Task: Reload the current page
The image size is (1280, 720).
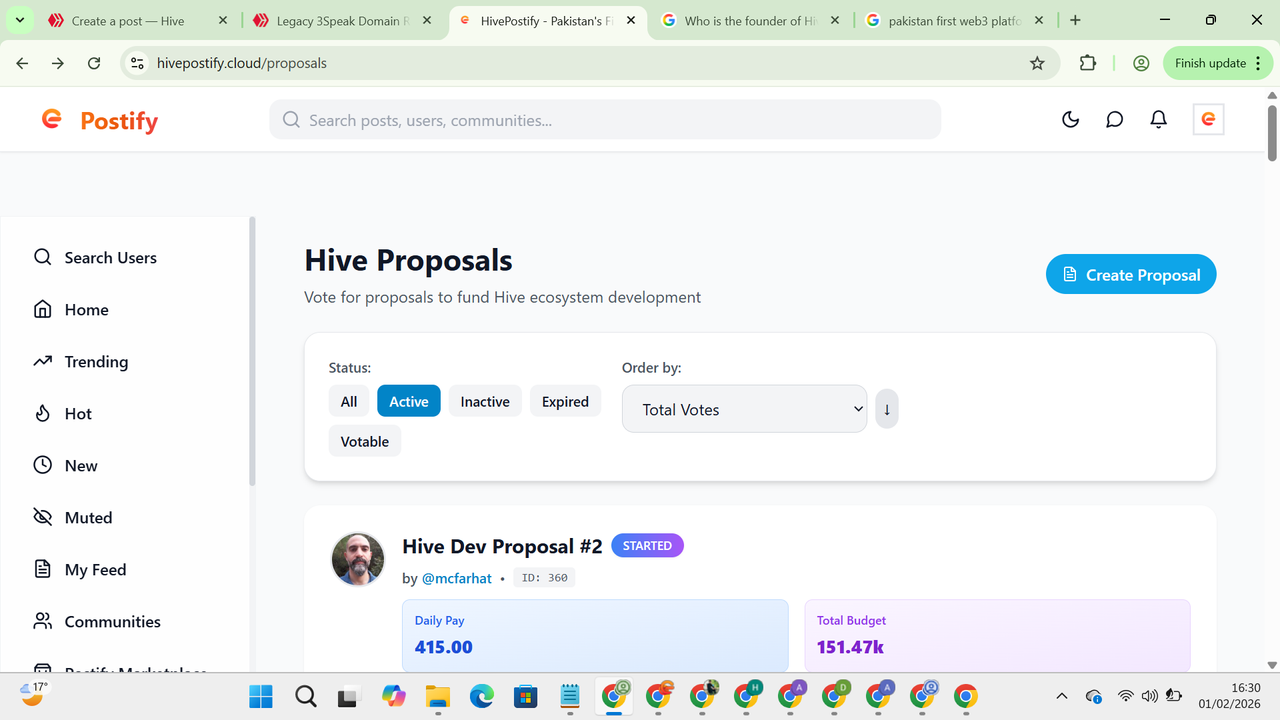Action: click(x=94, y=63)
